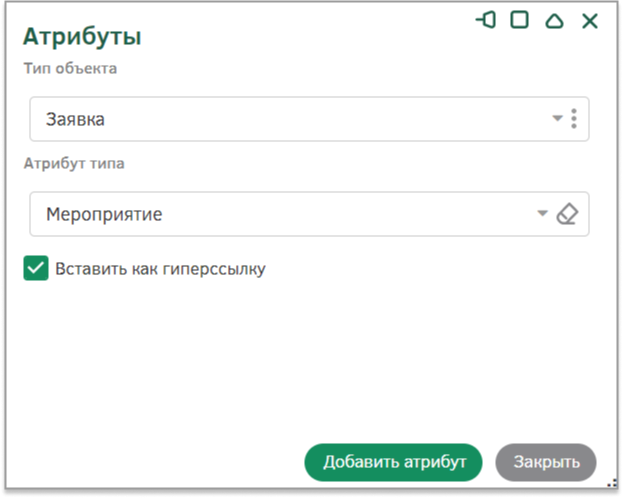Clear the Мероприятие field with the eraser icon

click(x=567, y=214)
